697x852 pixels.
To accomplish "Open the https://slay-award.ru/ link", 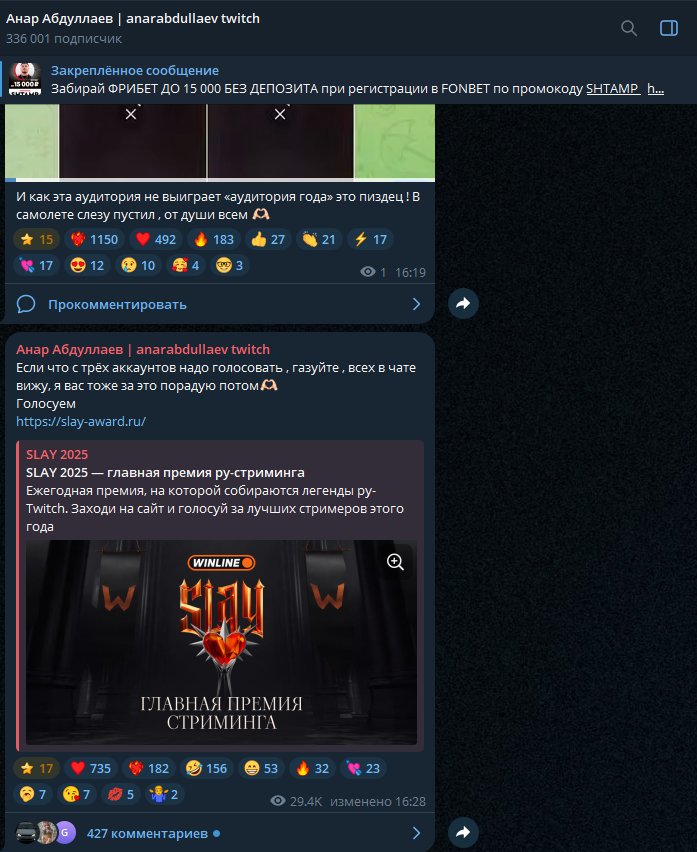I will pos(81,422).
